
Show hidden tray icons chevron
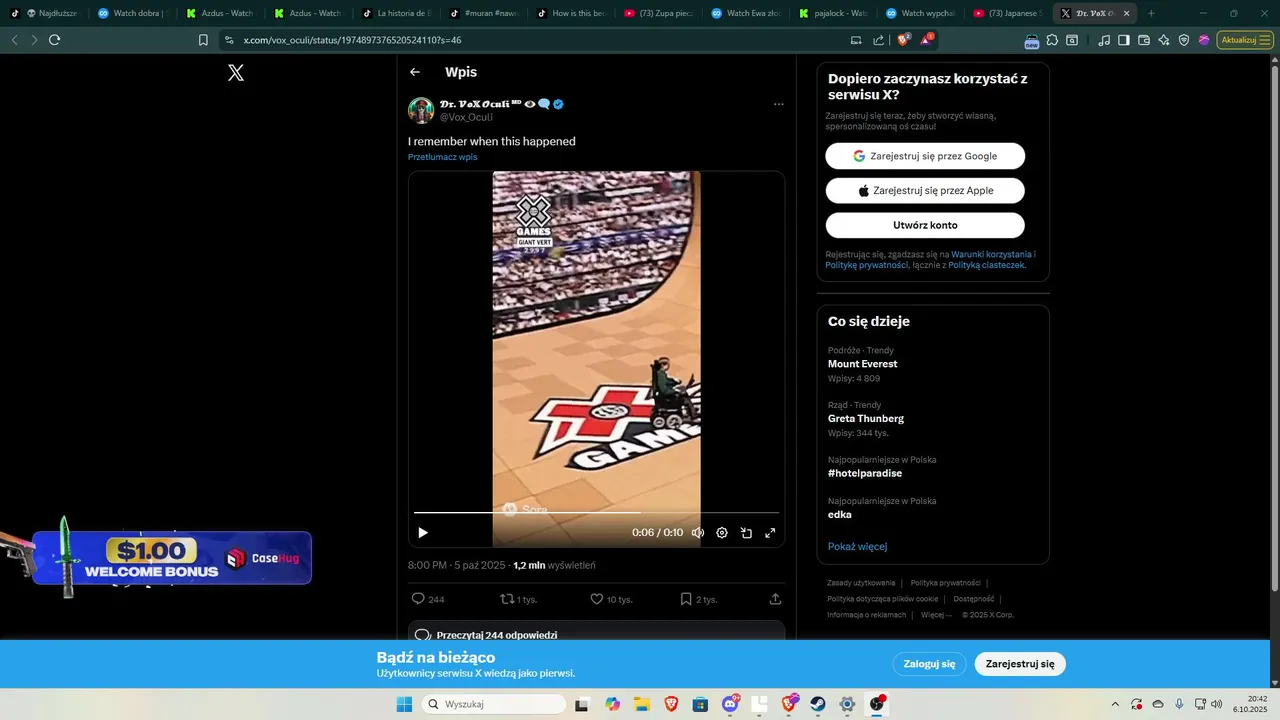coord(1116,704)
